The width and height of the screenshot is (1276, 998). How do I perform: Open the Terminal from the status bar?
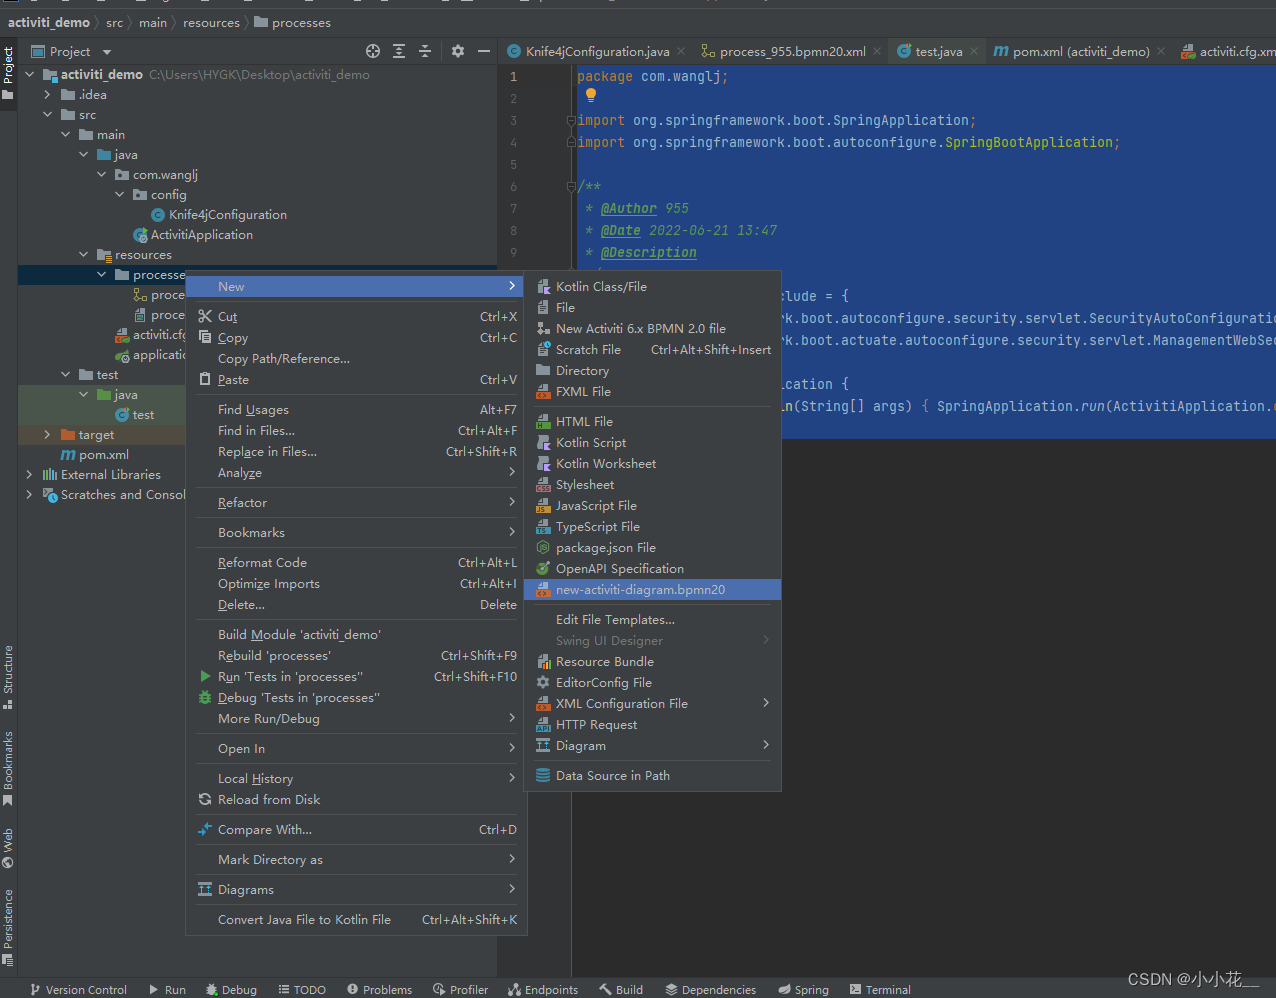[x=879, y=990]
